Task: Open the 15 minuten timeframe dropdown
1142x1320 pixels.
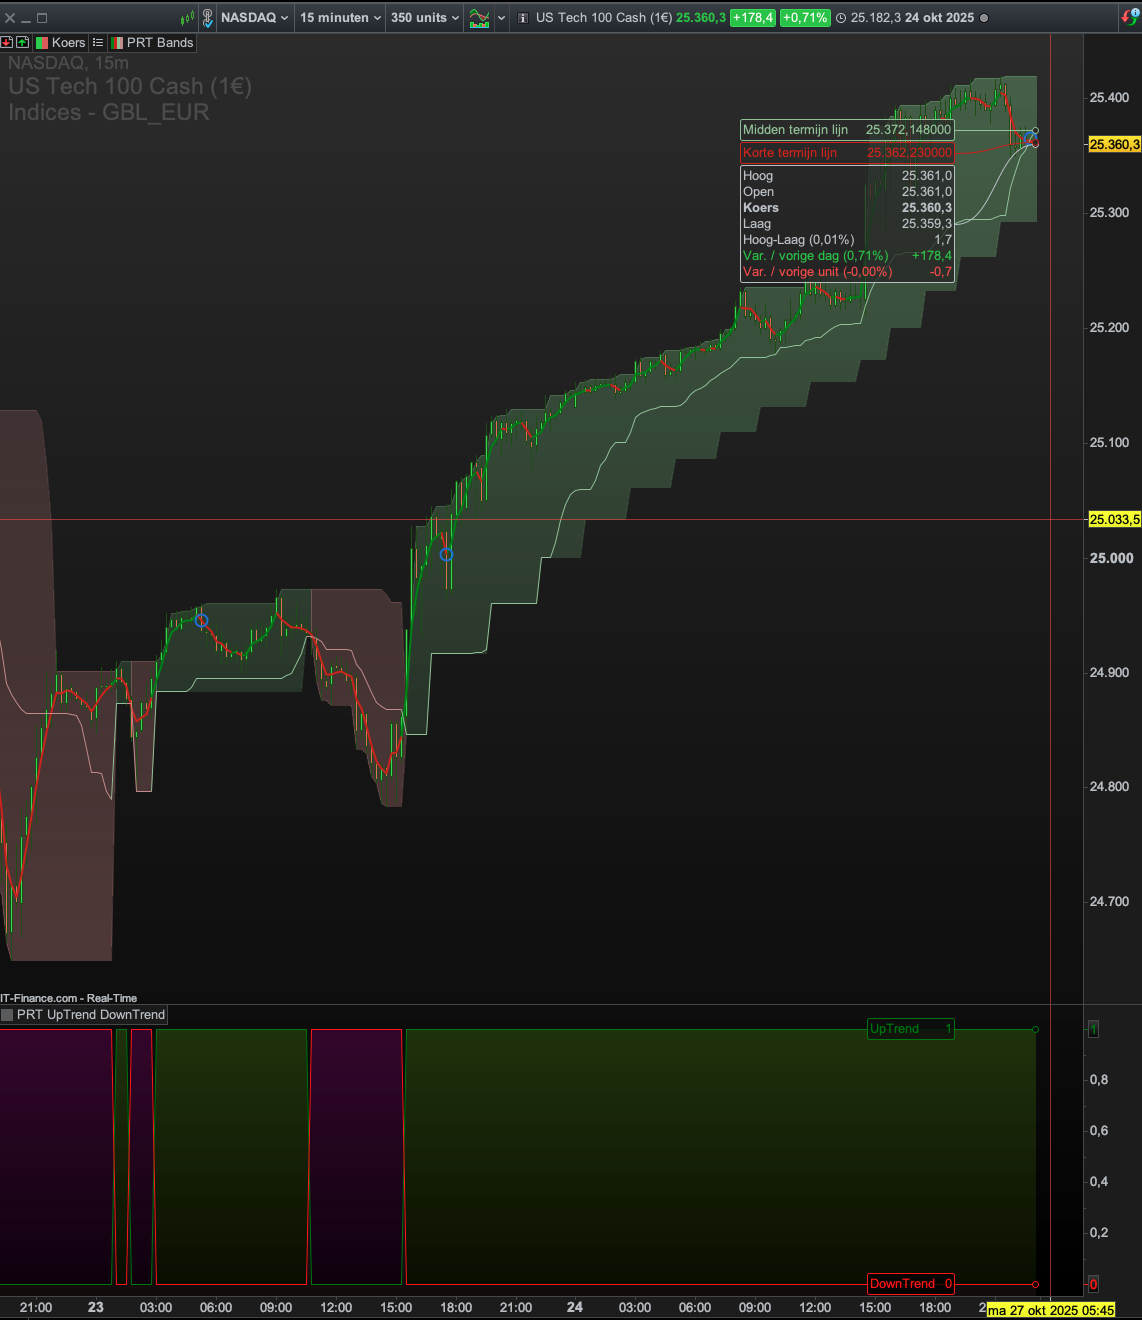Action: [x=341, y=18]
